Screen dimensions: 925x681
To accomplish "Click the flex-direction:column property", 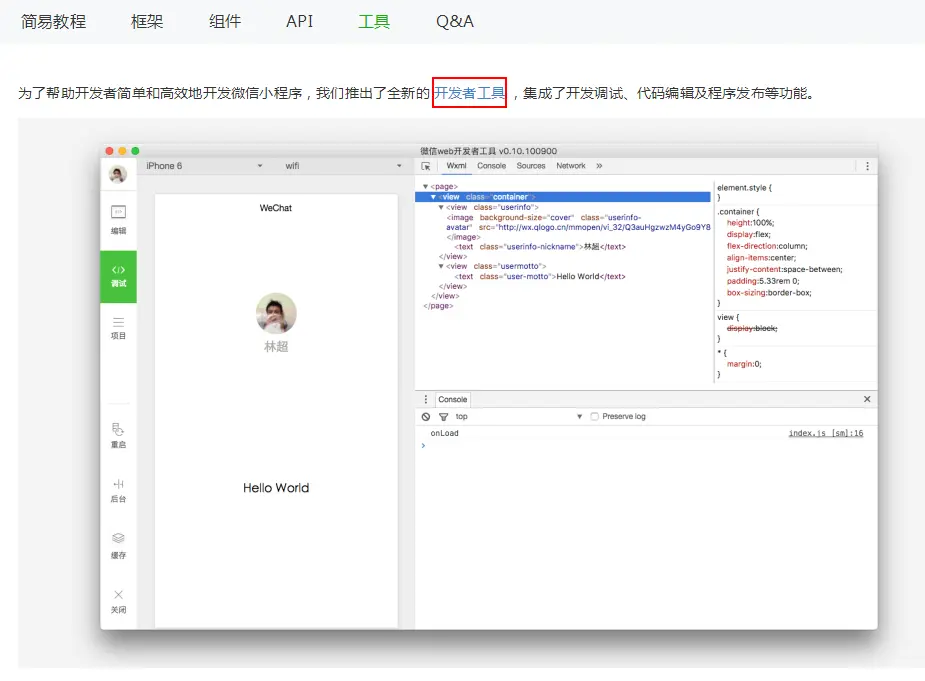I will point(767,246).
